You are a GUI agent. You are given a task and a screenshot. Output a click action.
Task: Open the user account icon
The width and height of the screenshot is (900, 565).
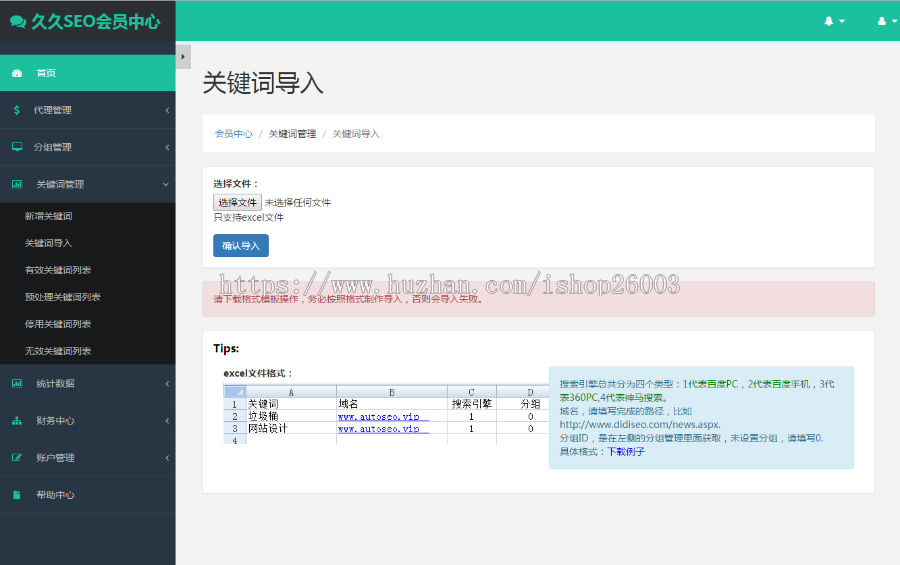882,21
